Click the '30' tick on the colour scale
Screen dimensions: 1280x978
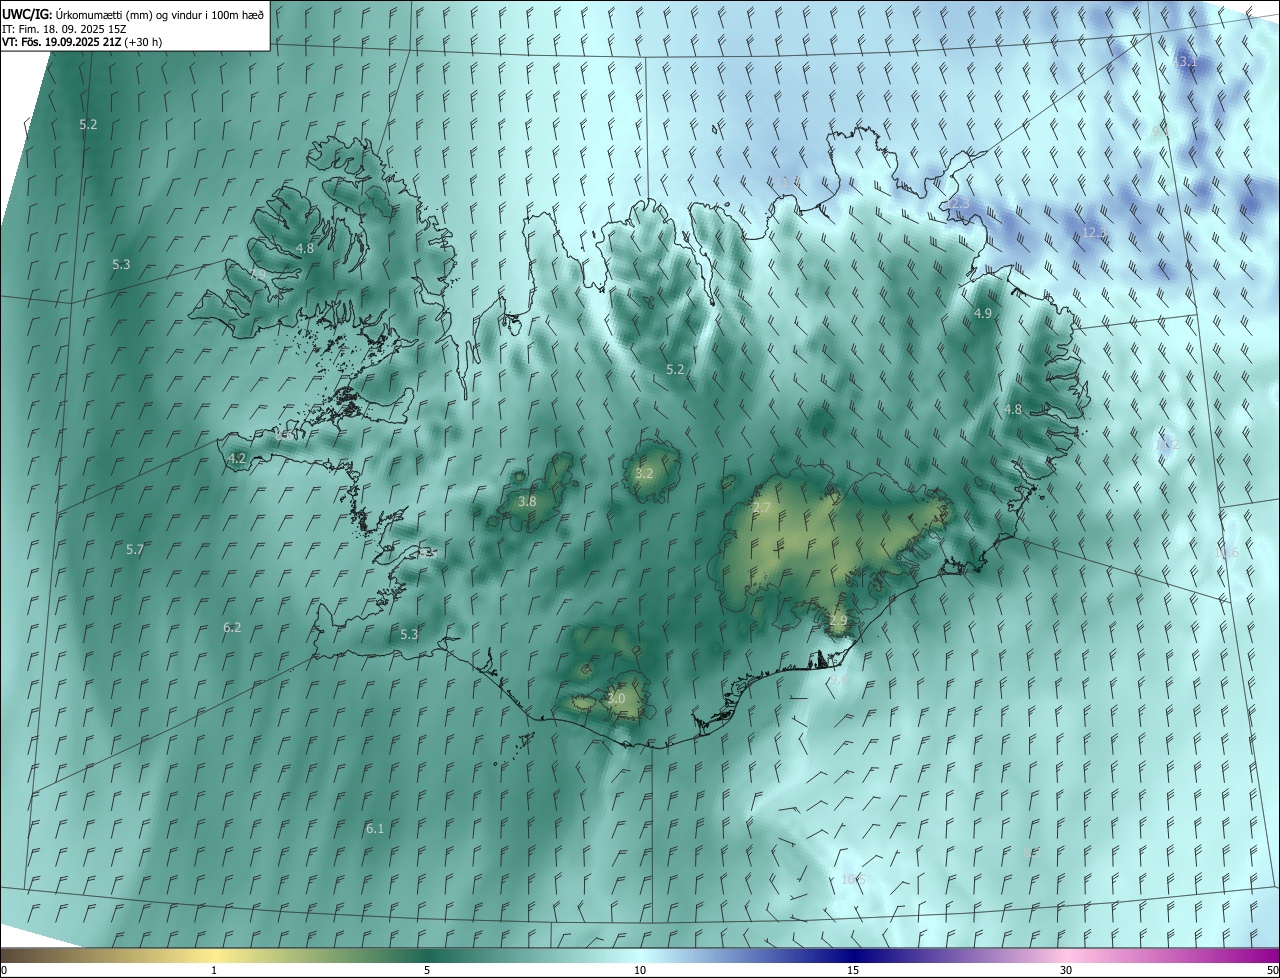click(1066, 970)
